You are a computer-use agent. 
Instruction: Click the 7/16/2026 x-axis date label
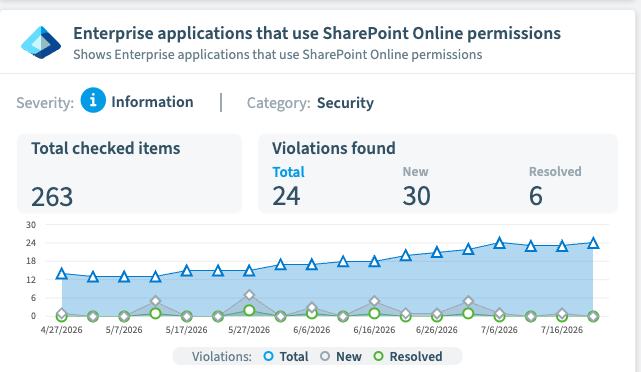point(562,330)
